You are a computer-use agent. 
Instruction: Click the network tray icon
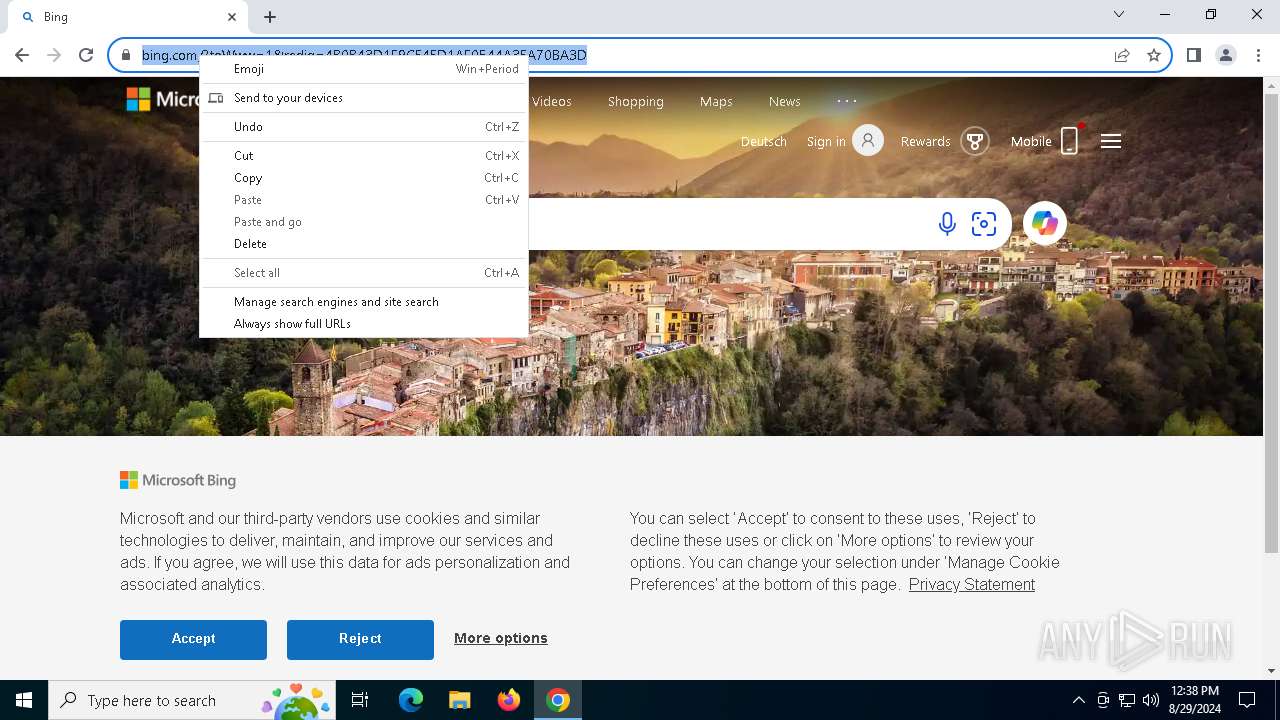point(1127,700)
